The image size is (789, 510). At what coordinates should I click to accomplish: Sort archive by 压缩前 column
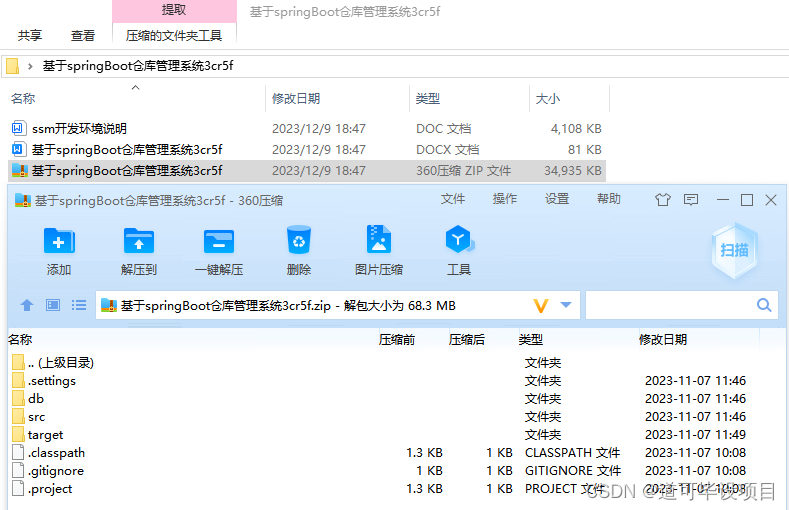click(397, 340)
